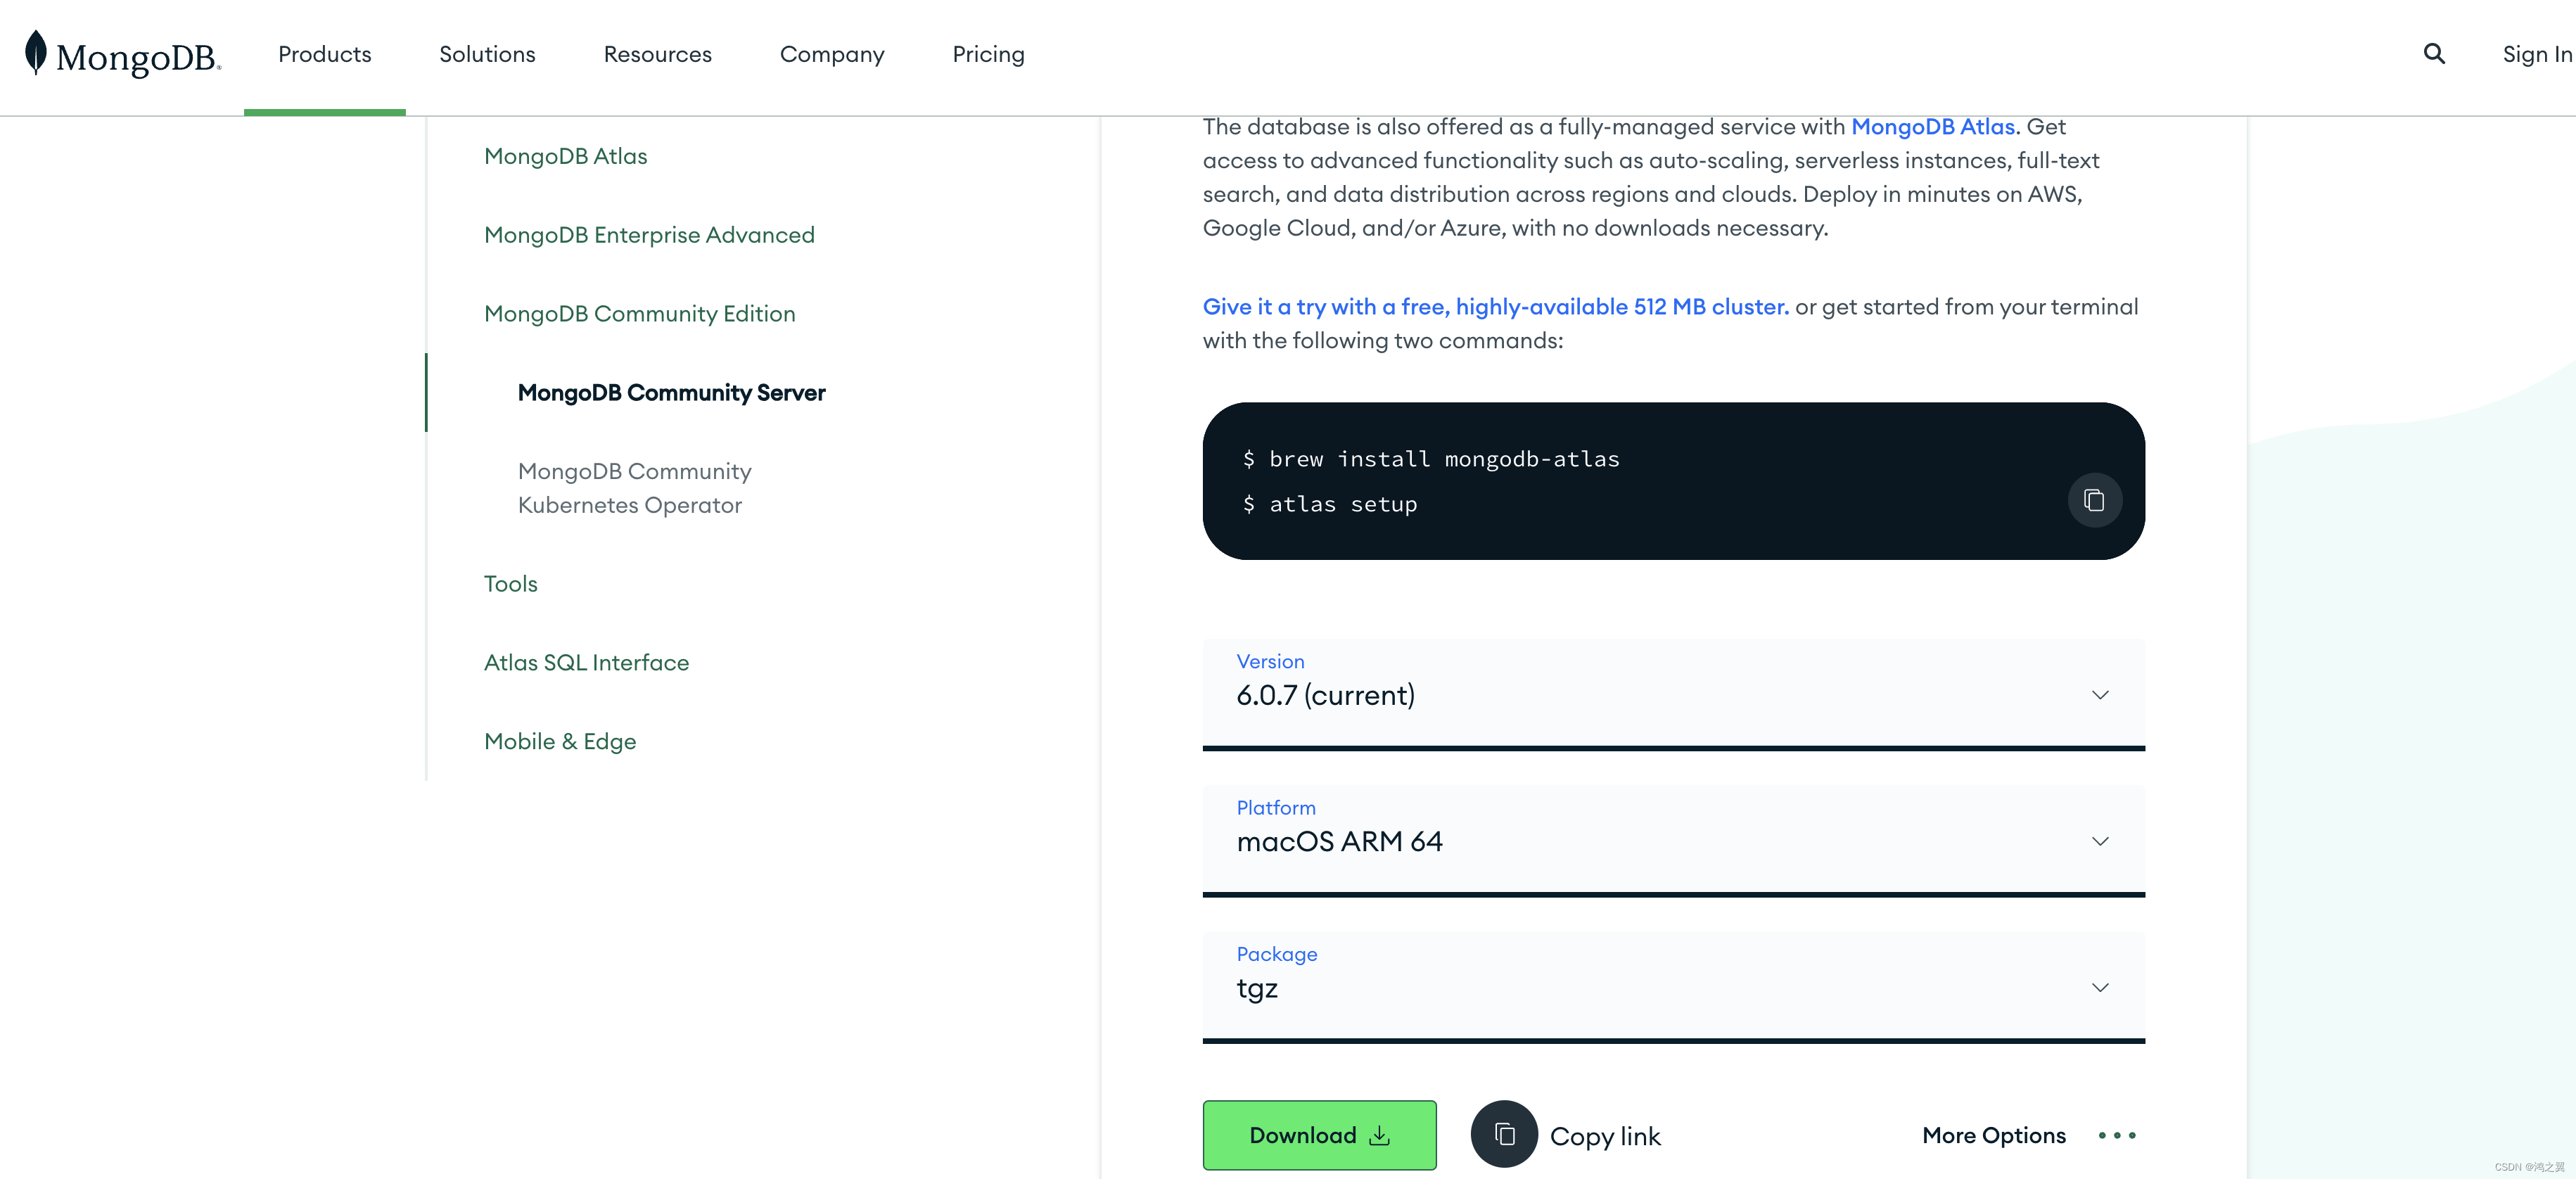Click Sign In
Image resolution: width=2576 pixels, height=1179 pixels.
click(x=2537, y=54)
